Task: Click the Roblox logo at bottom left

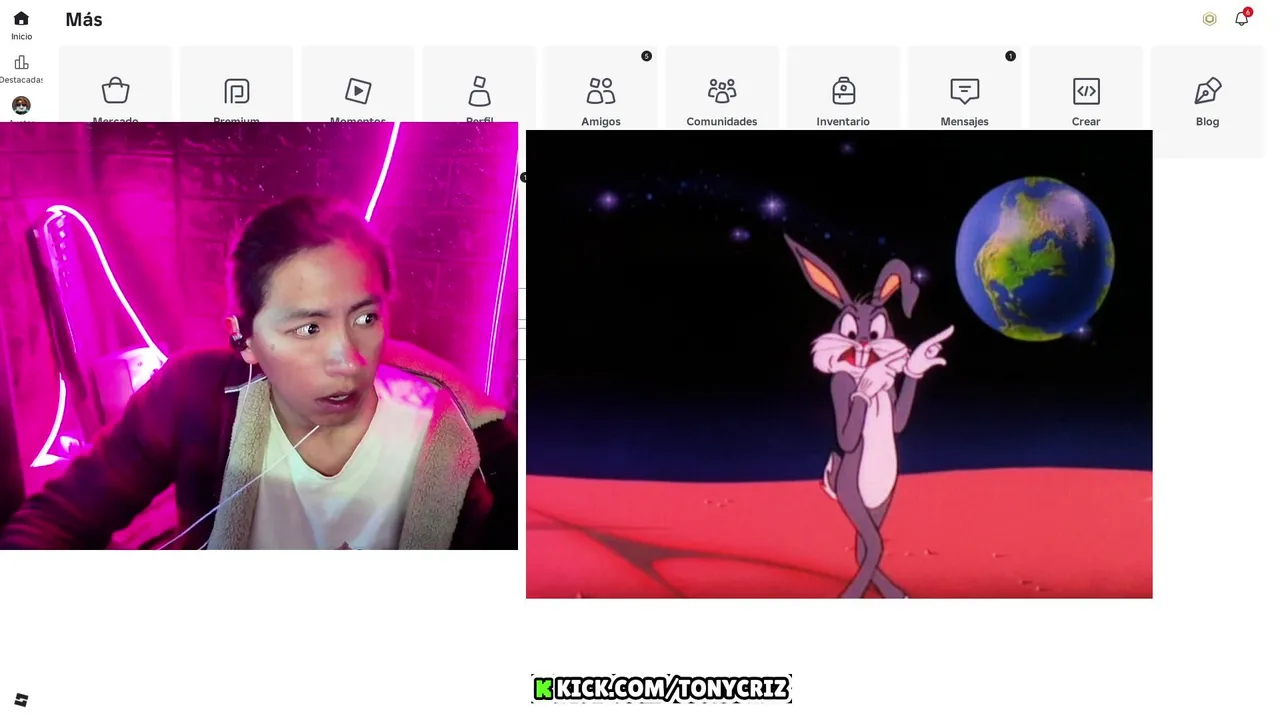Action: (x=21, y=700)
